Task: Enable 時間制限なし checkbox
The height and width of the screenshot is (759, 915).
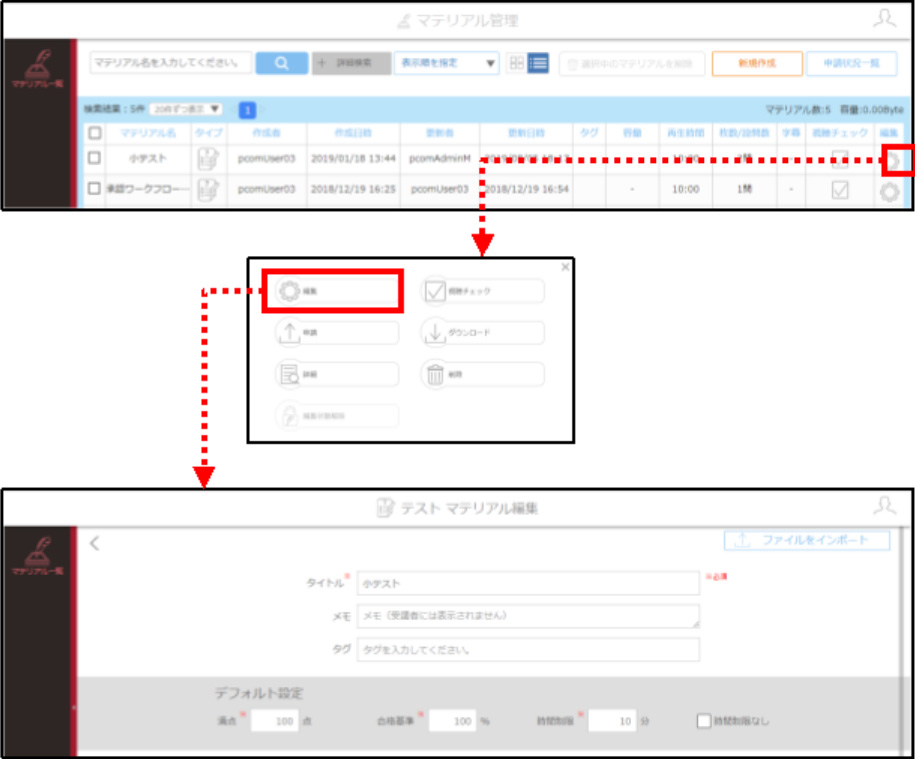Action: click(704, 721)
